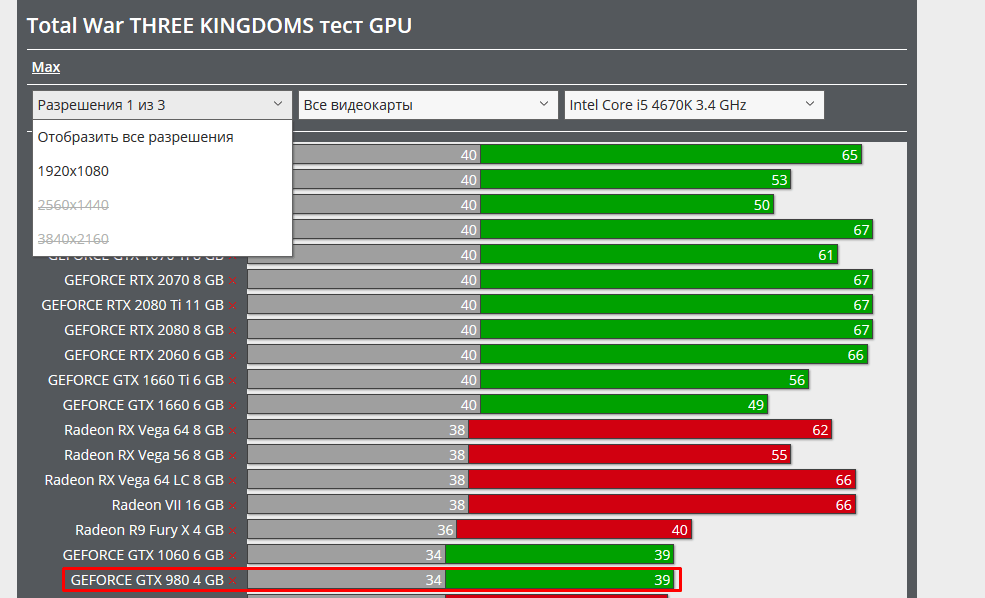985x598 pixels.
Task: Click red X beside GEFORCE RTX 2060 6 GB
Action: coord(232,356)
